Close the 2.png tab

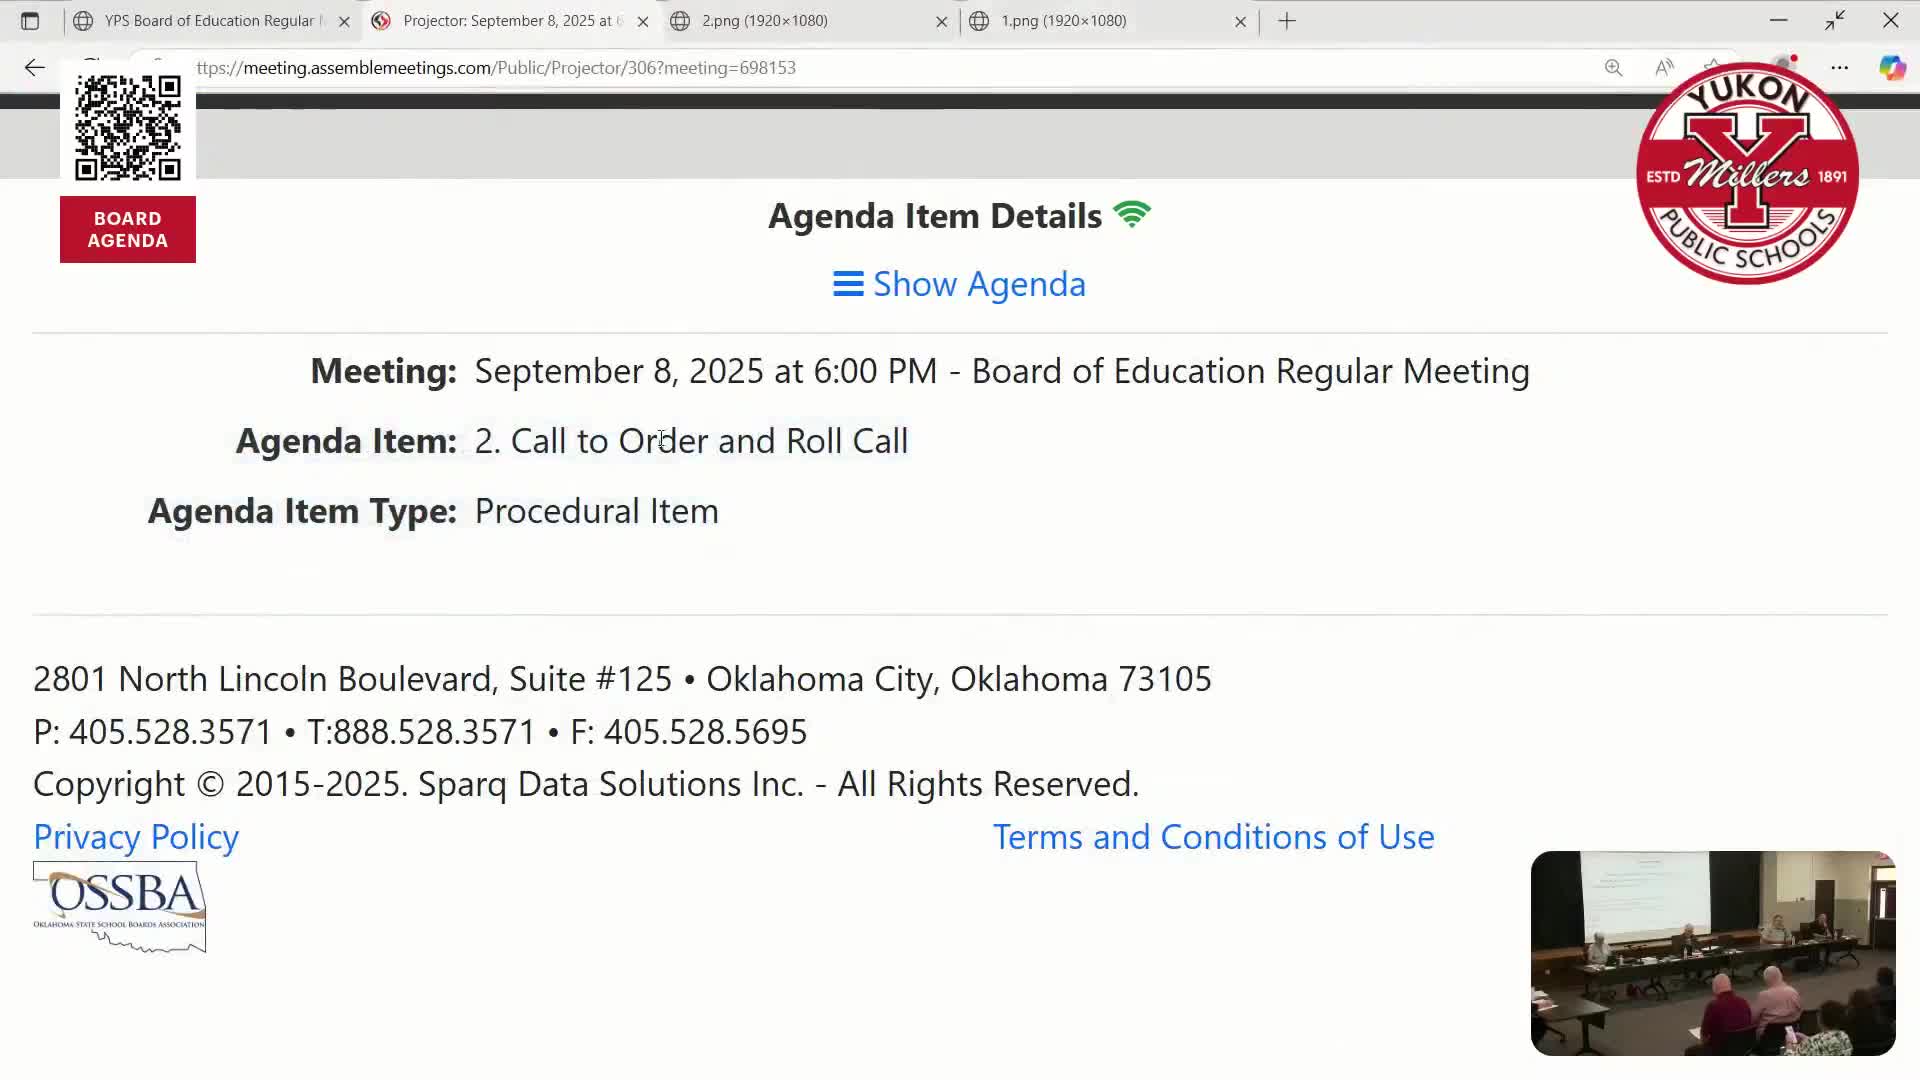[x=941, y=21]
